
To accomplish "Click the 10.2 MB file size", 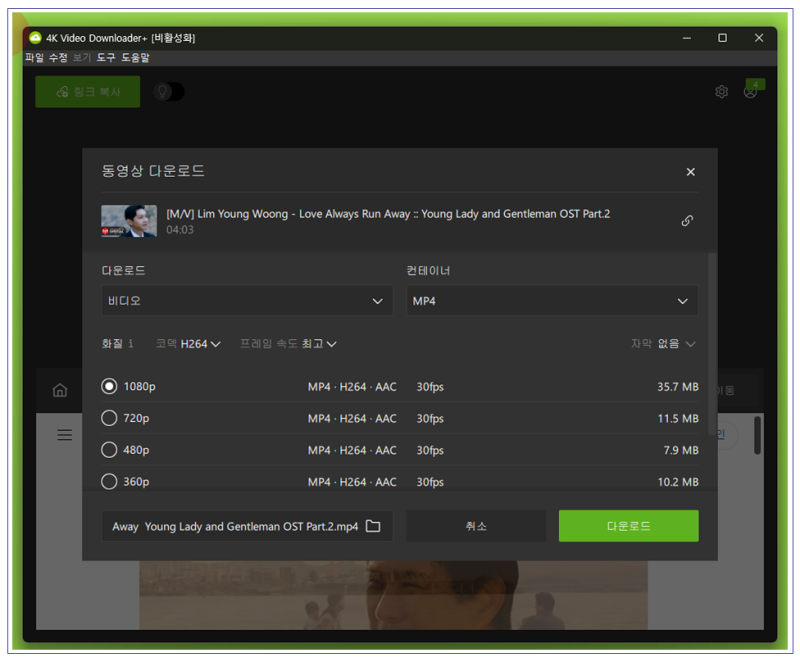I will click(678, 481).
